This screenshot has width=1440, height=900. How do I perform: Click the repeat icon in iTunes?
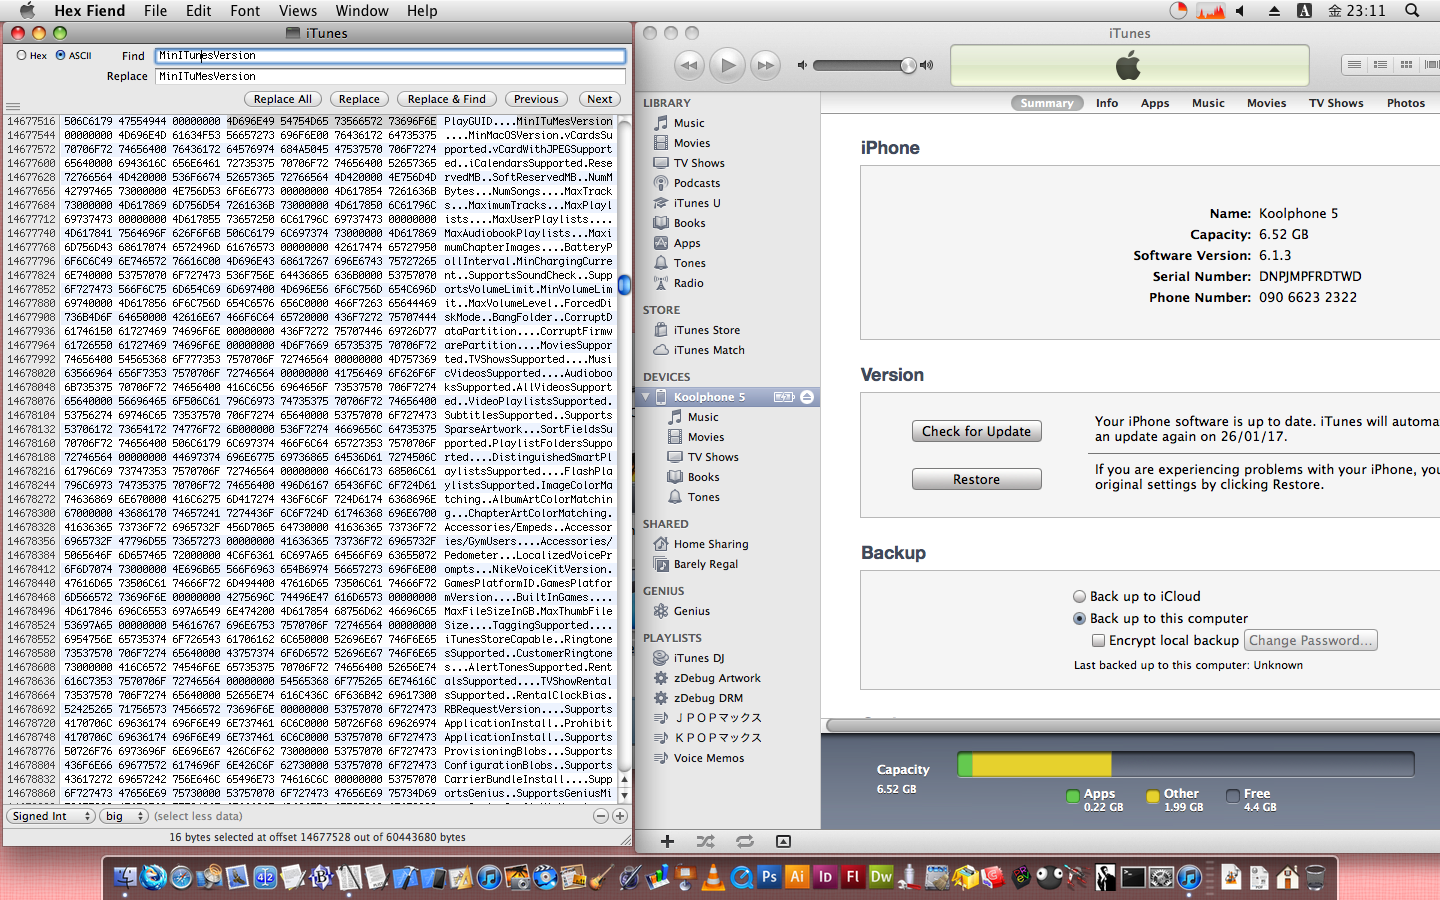point(745,842)
